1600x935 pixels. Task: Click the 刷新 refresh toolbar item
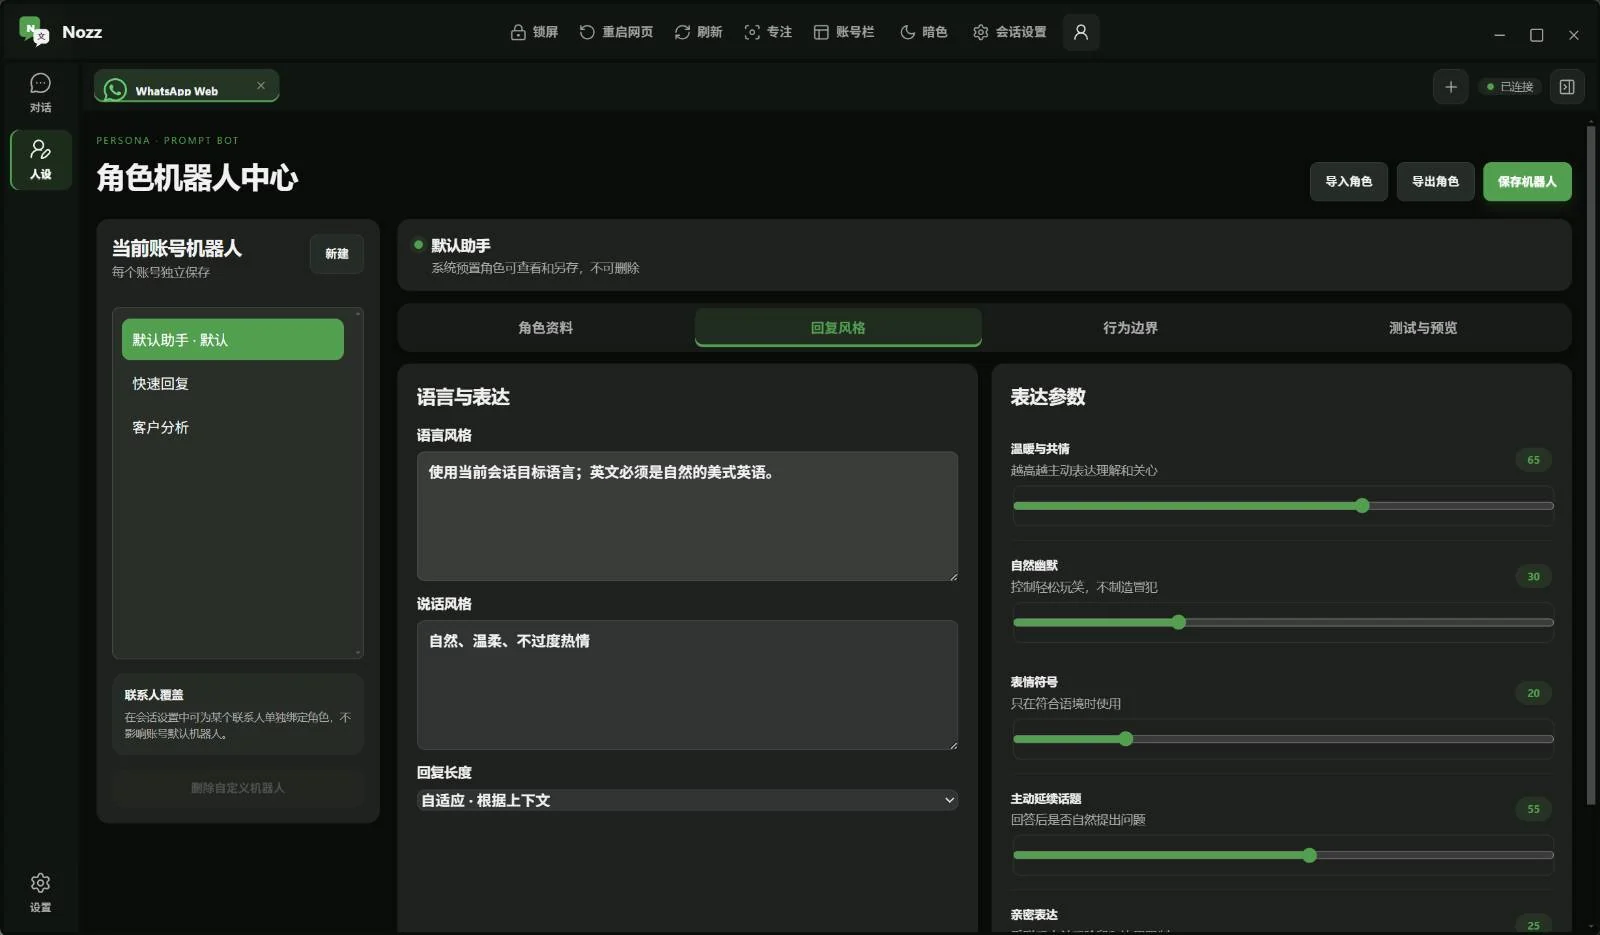pyautogui.click(x=698, y=32)
